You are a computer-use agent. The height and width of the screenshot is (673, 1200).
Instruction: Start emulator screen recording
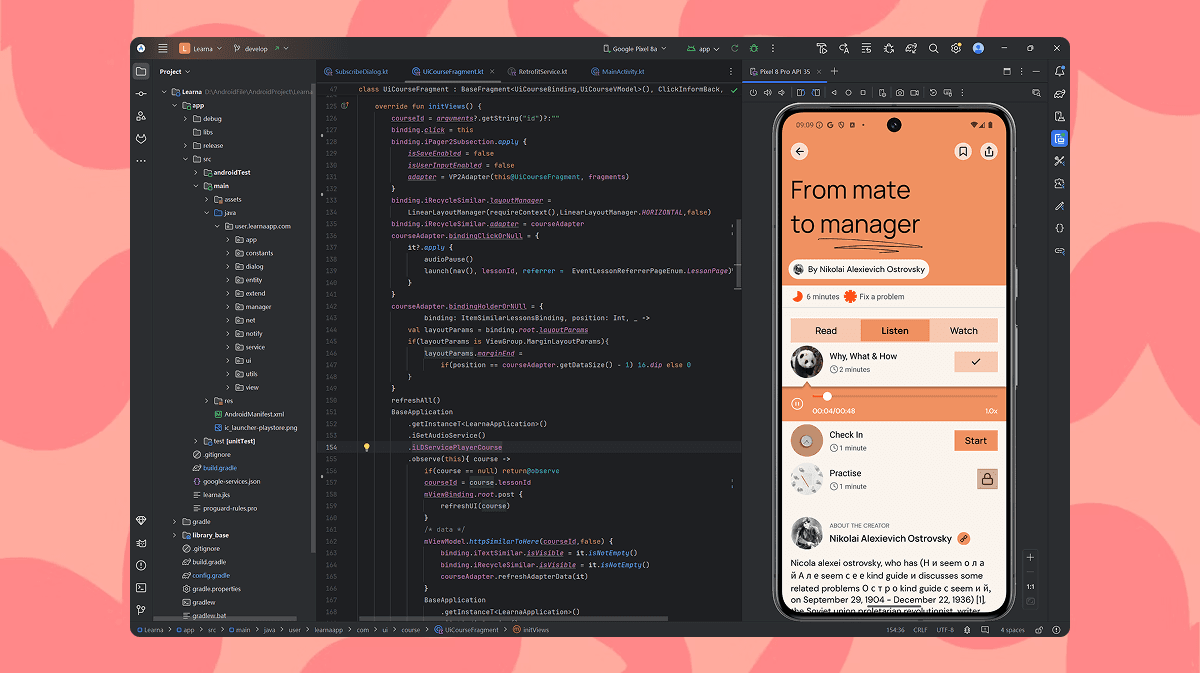coord(915,93)
